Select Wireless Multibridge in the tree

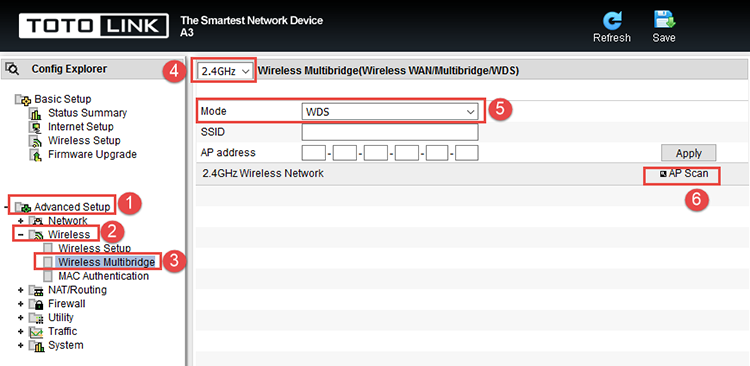coord(106,262)
